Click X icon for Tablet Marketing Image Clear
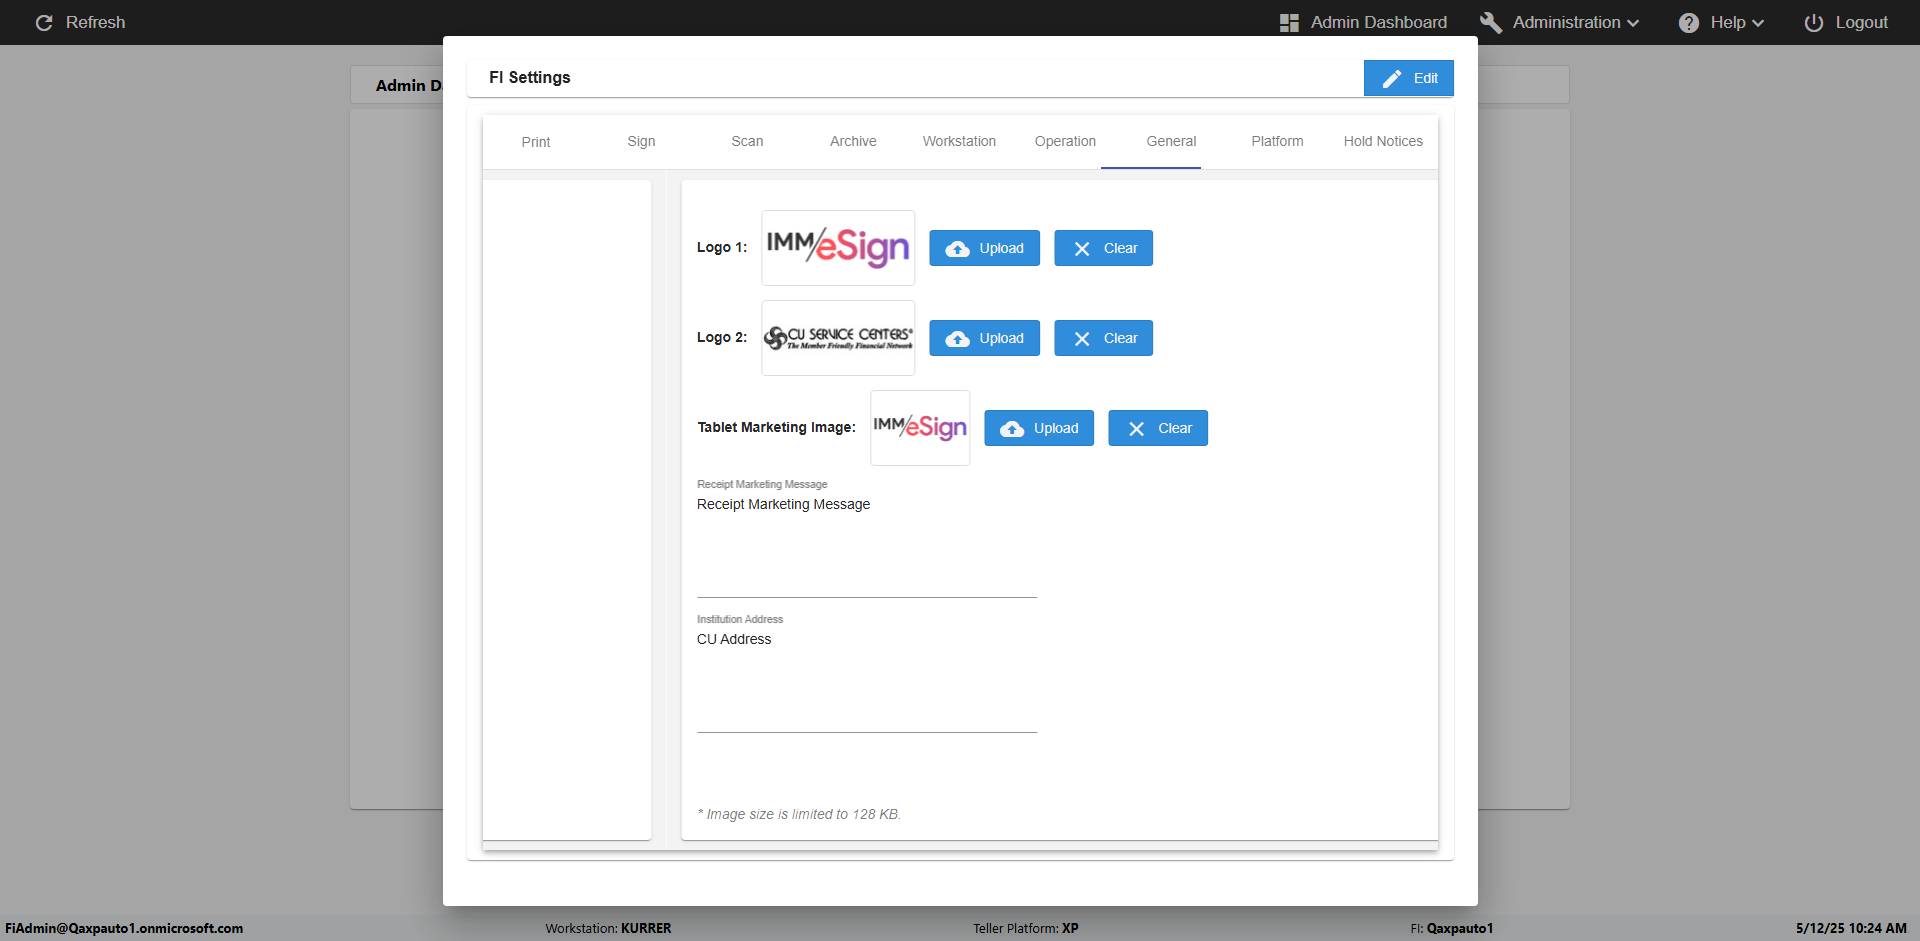 pyautogui.click(x=1136, y=429)
